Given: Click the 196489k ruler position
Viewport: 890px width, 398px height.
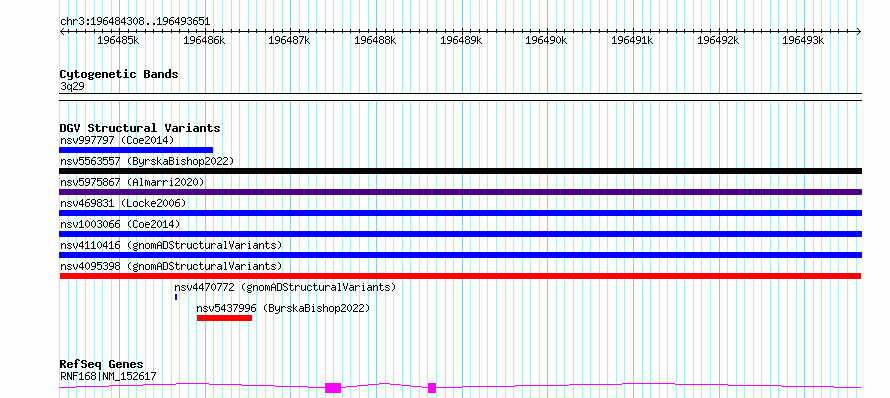Looking at the screenshot, I should (461, 40).
